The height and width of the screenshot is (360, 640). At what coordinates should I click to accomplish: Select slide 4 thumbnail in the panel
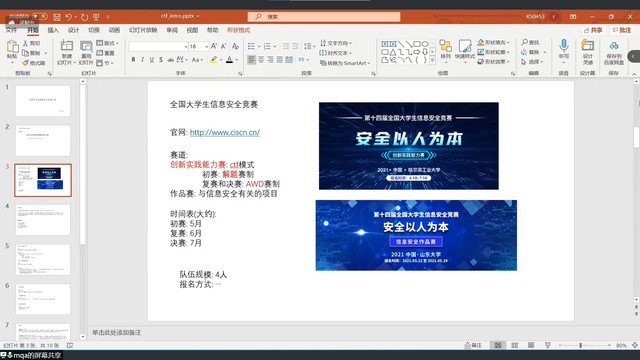click(x=43, y=220)
